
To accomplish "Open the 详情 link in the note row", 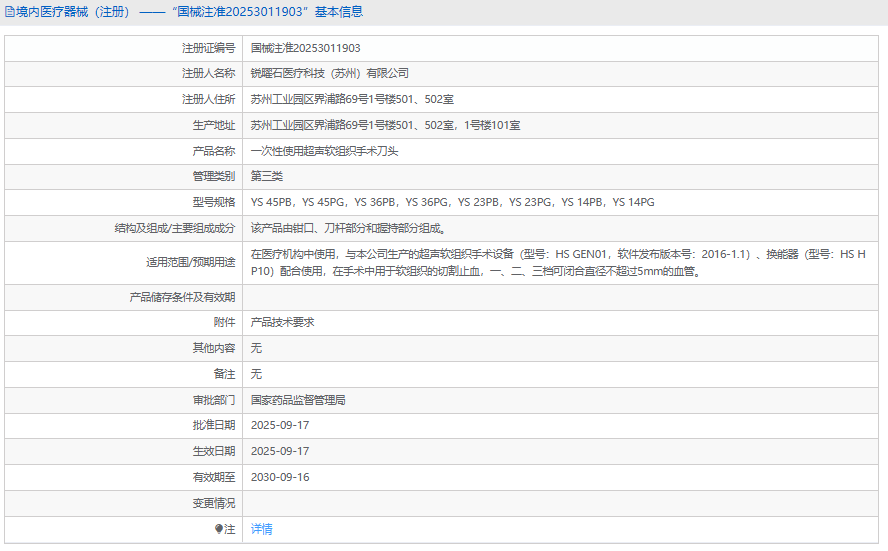I will tap(261, 529).
